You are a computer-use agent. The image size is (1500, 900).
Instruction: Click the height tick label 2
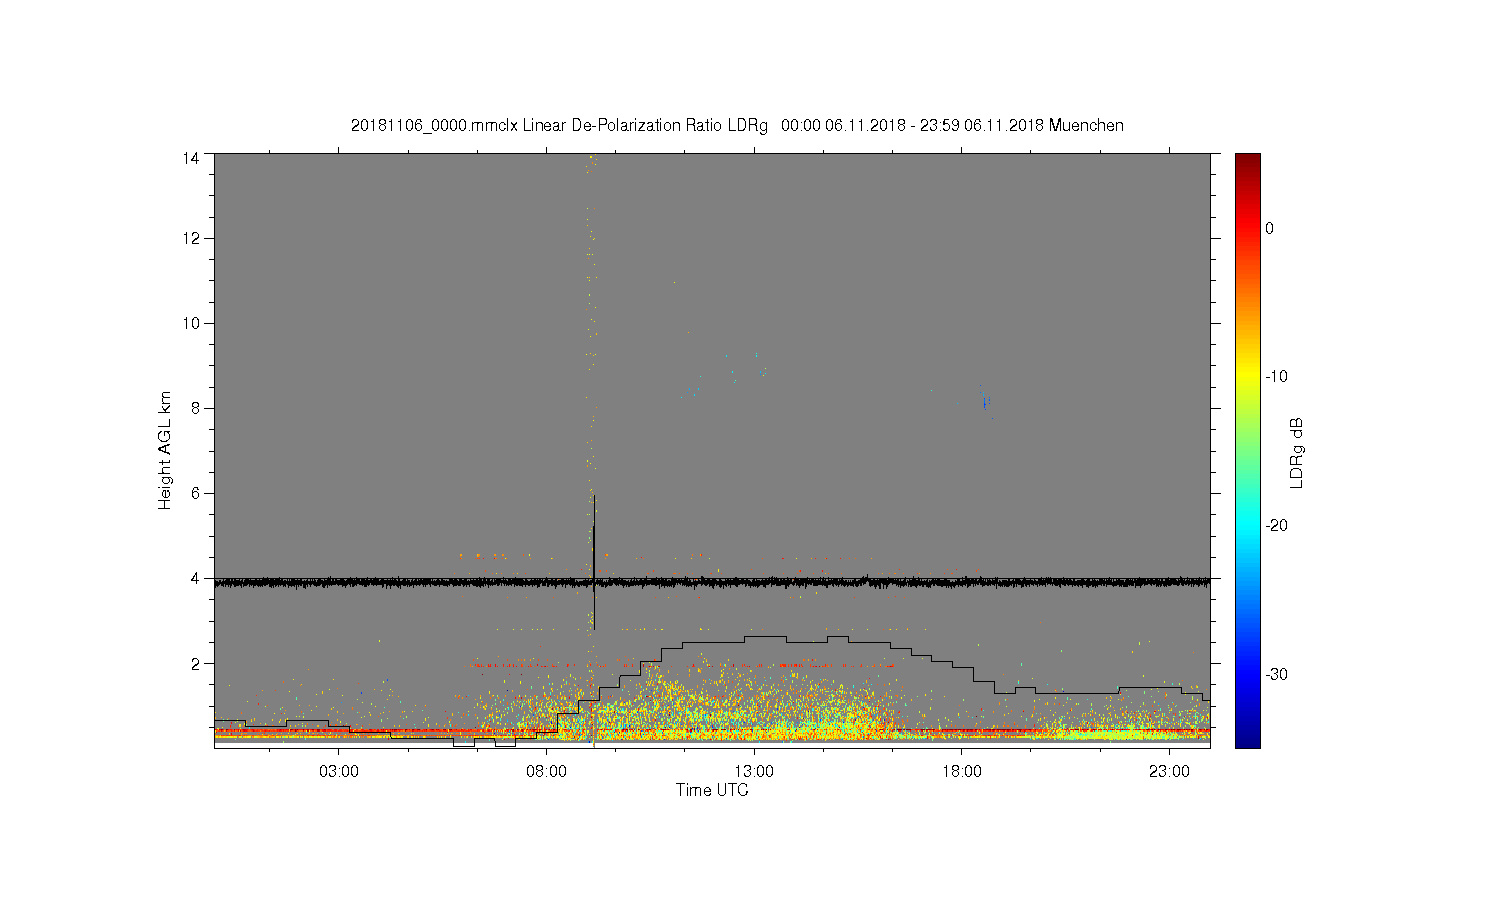[x=195, y=663]
